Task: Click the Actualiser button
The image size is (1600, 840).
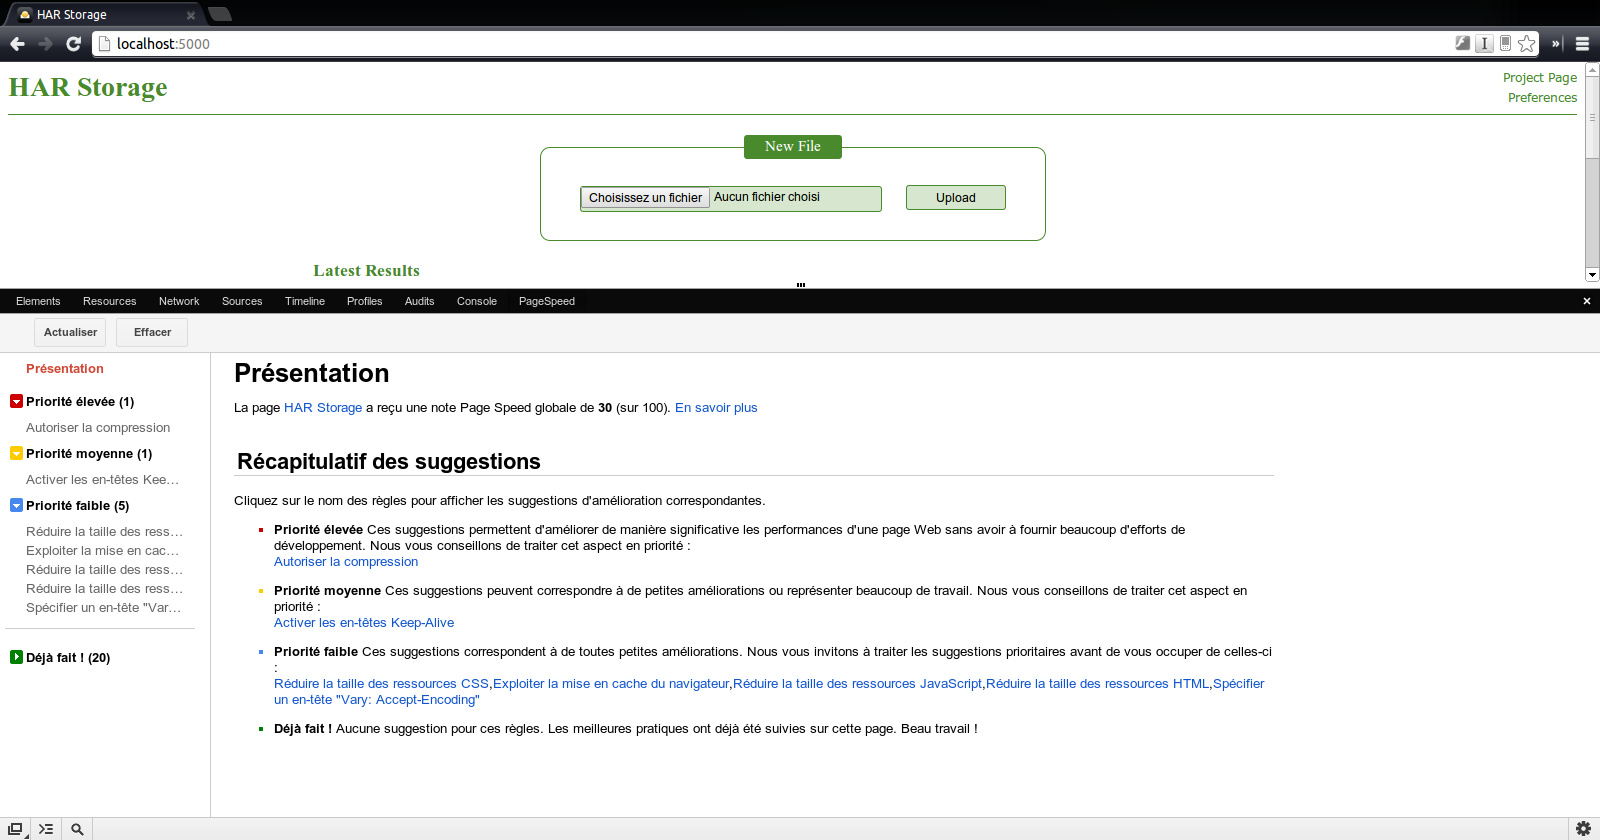Action: click(70, 332)
